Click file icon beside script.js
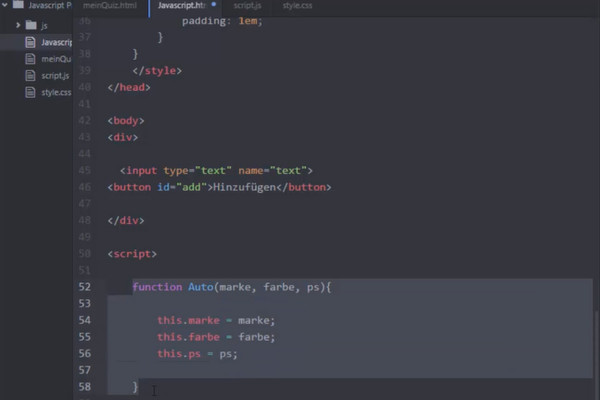Image resolution: width=600 pixels, height=400 pixels. point(30,75)
